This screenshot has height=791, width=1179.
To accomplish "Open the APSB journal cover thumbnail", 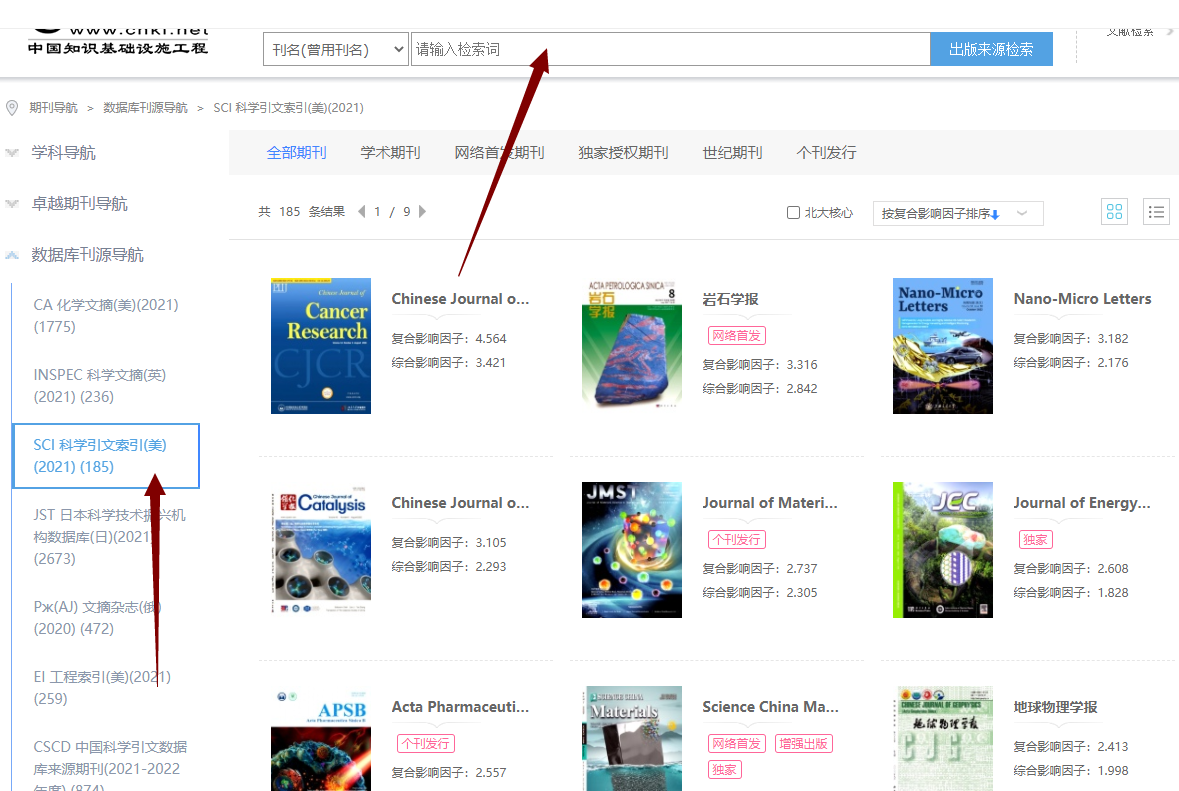I will pyautogui.click(x=321, y=738).
